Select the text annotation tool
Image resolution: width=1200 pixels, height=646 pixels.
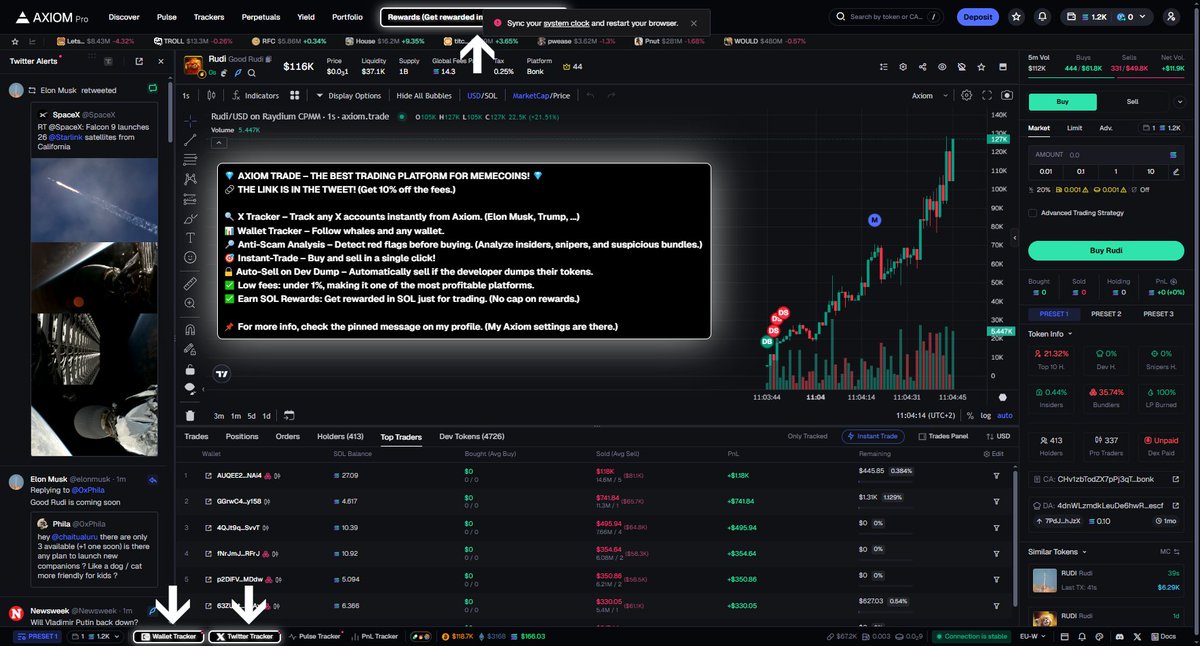tap(190, 237)
